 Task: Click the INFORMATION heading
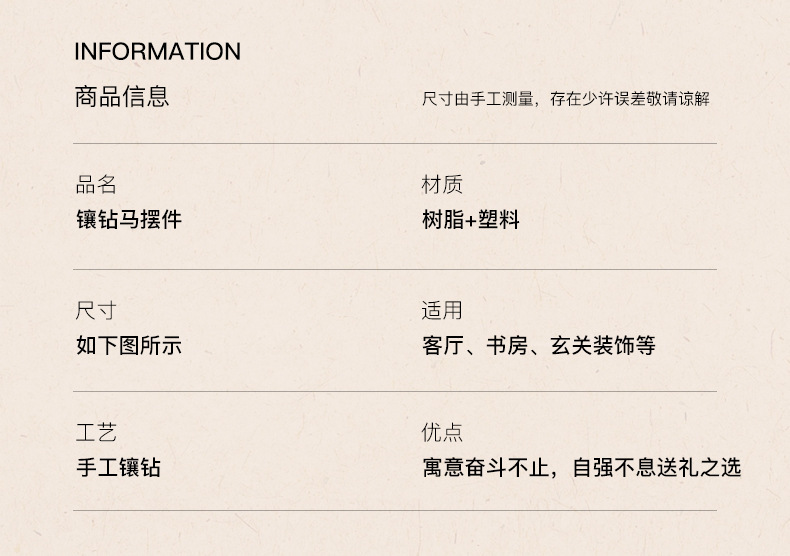pyautogui.click(x=158, y=51)
